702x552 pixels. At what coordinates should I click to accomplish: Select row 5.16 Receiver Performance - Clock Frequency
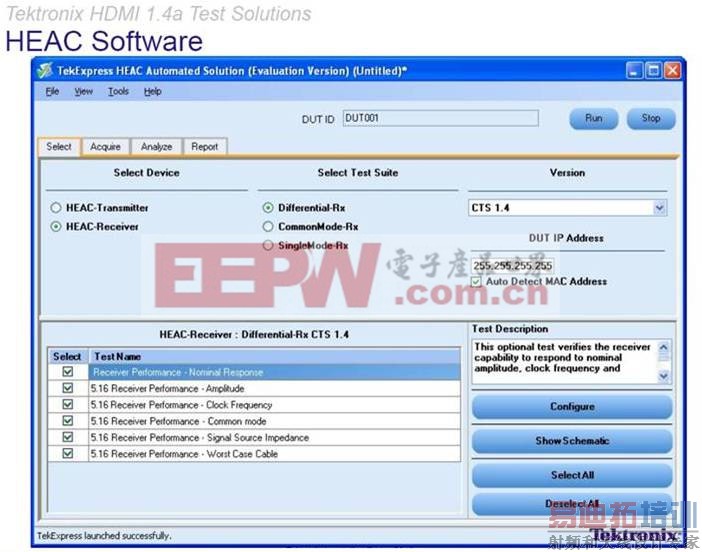(x=274, y=405)
